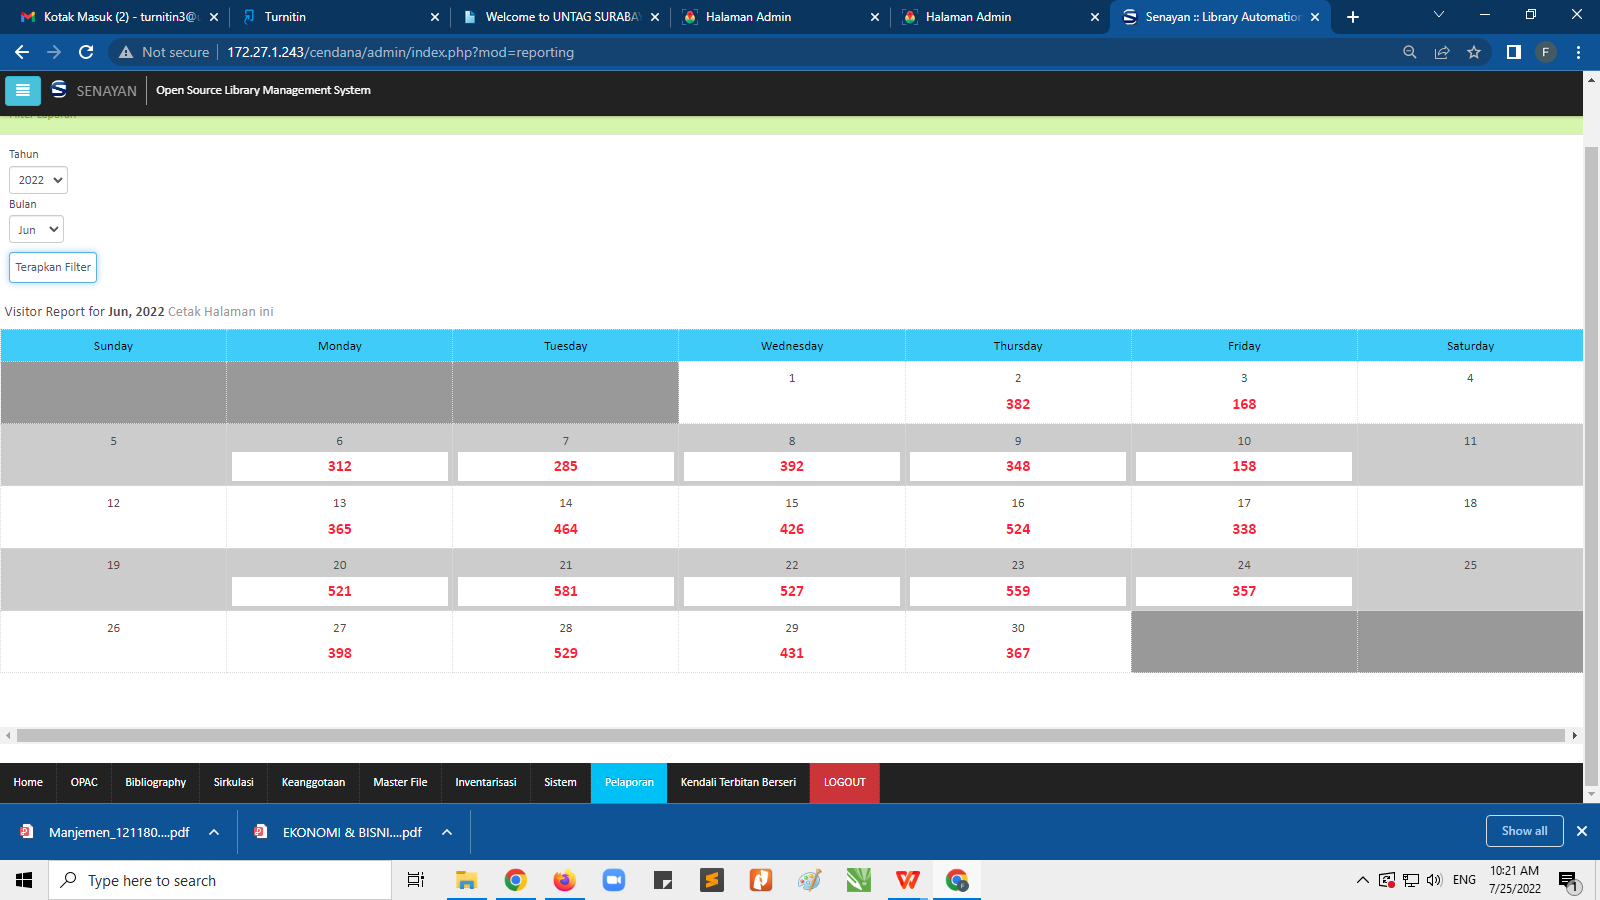Close the Senayan Library Automation tab
The image size is (1600, 900).
1315,17
